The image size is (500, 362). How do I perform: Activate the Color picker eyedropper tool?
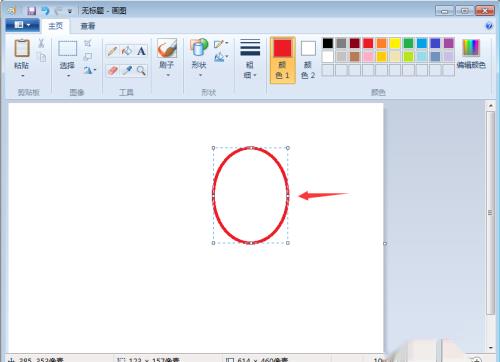point(127,70)
